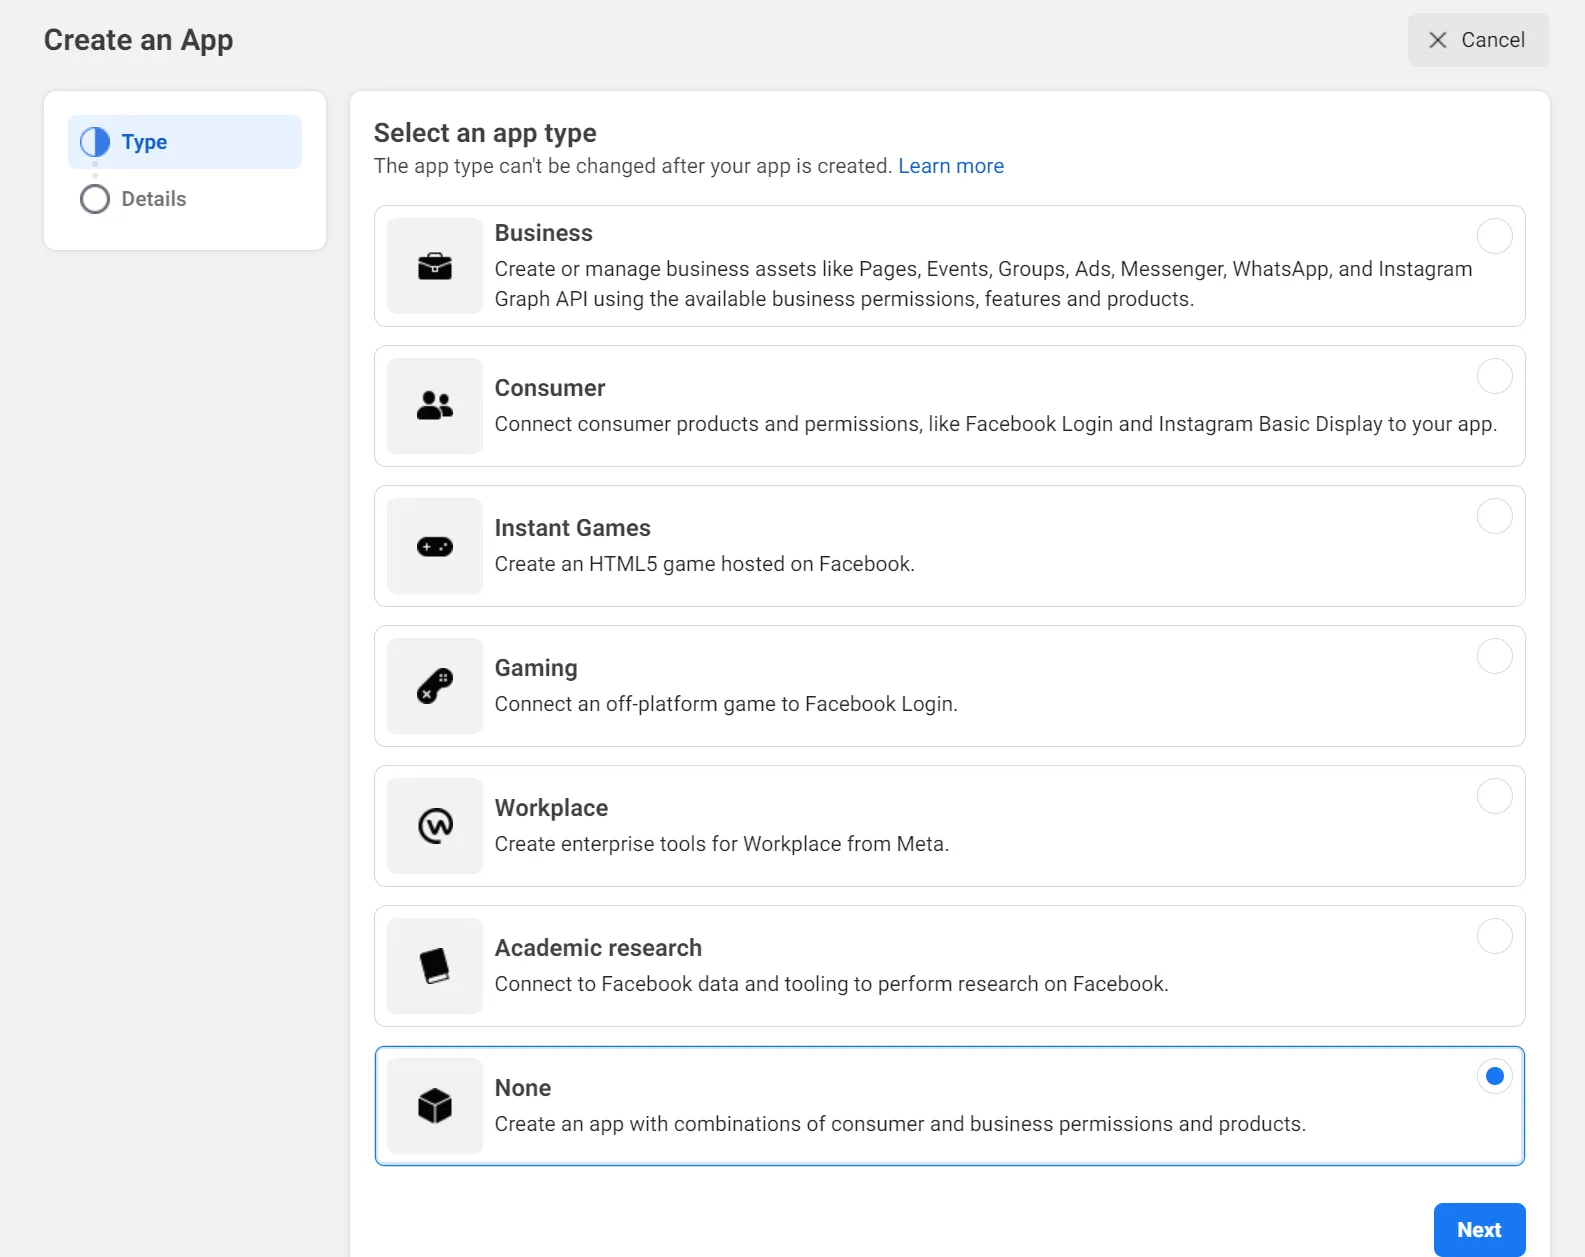This screenshot has width=1585, height=1257.
Task: Click the Instant Games title
Action: point(573,528)
